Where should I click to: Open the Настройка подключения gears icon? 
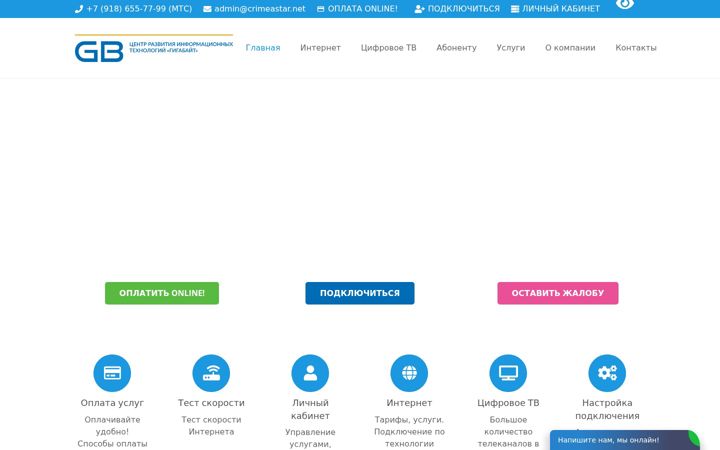pyautogui.click(x=607, y=373)
